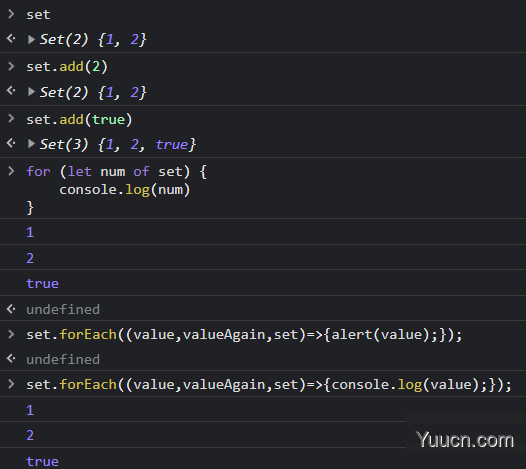The width and height of the screenshot is (526, 469).
Task: Expand the Set(3) {1, 2, true} result
Action: [31, 144]
